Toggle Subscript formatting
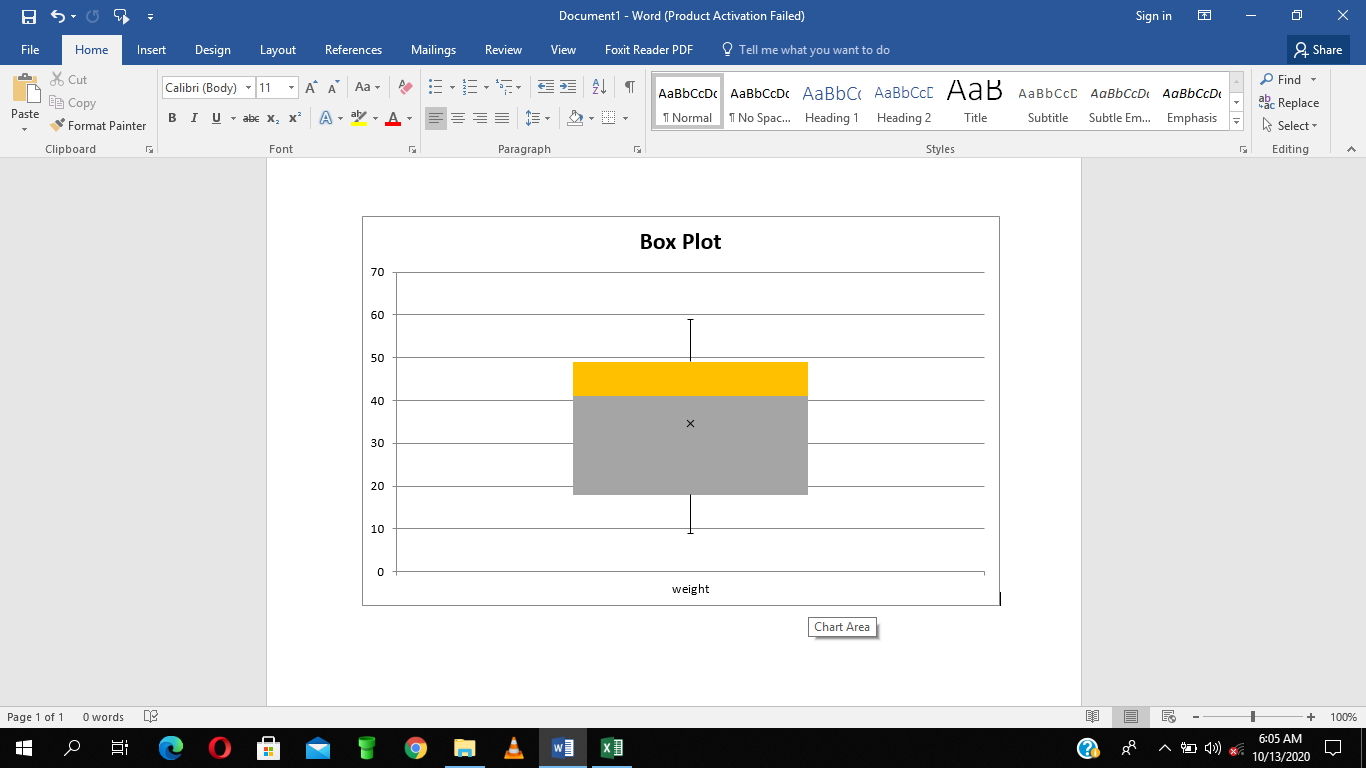The image size is (1366, 768). pyautogui.click(x=273, y=118)
